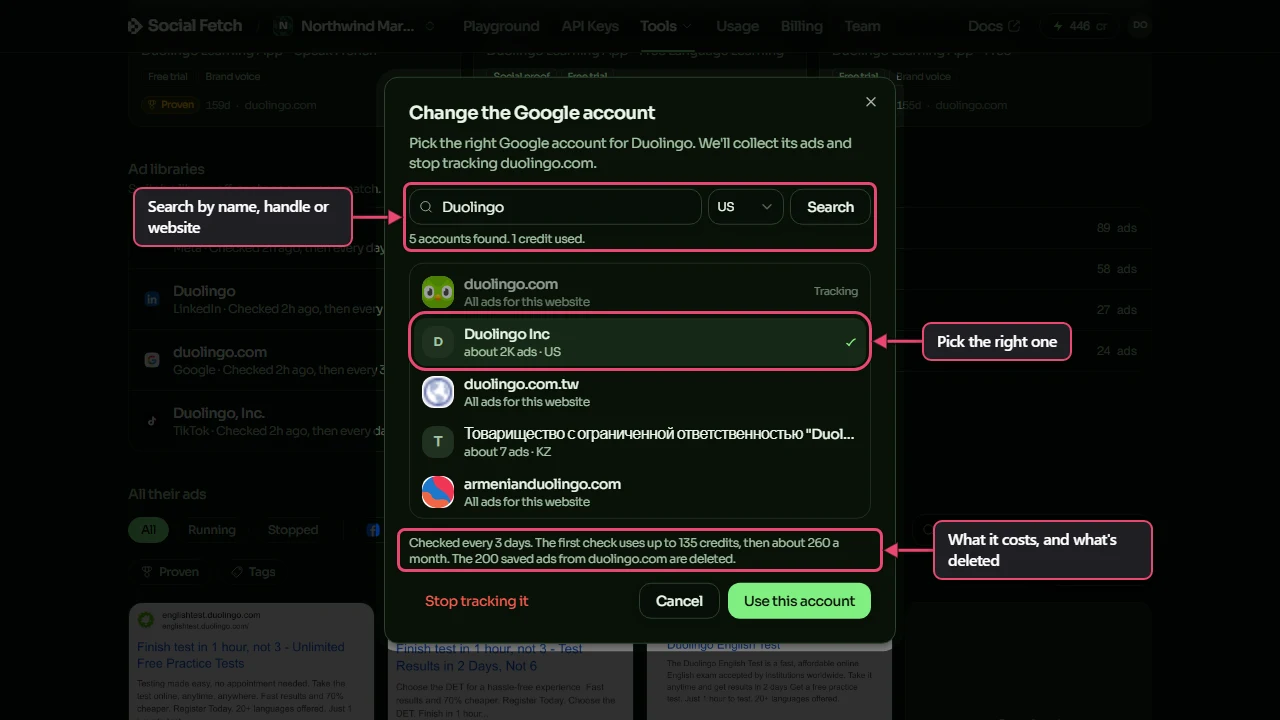Open the US country dropdown
Image resolution: width=1280 pixels, height=720 pixels.
[x=746, y=207]
